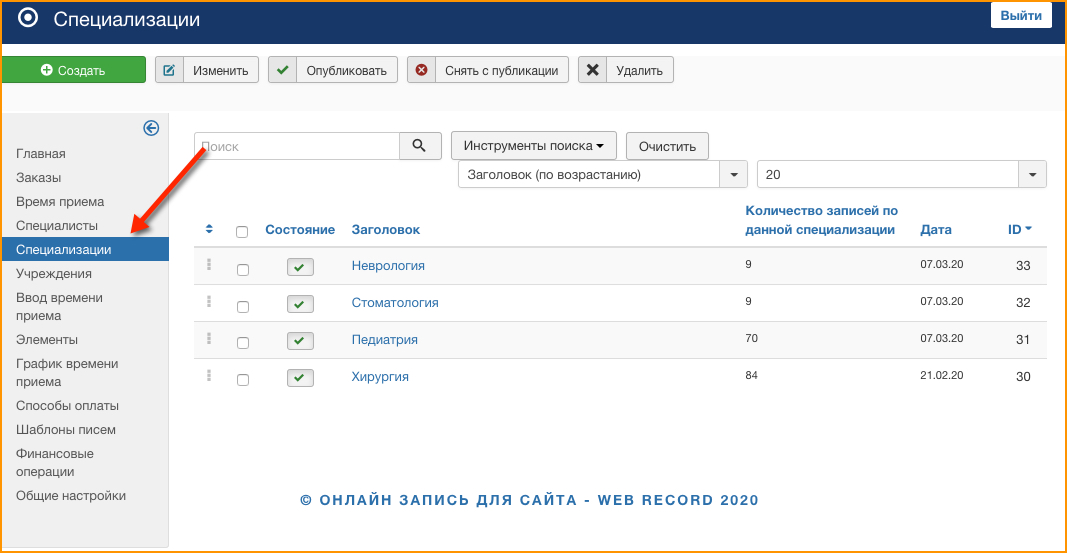The image size is (1067, 553).
Task: Click the green checkmark icon on Опубликовать
Action: (x=282, y=70)
